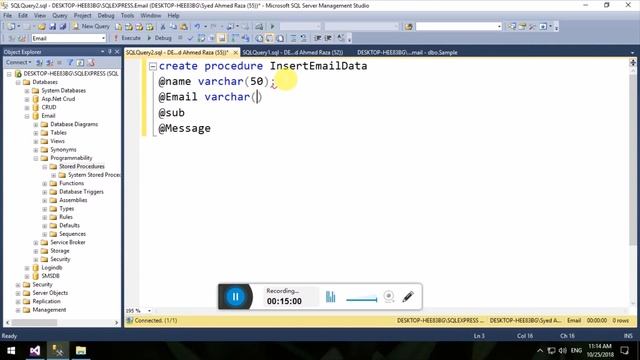This screenshot has width=640, height=360.
Task: Open the 195 % zoom level dropdown
Action: click(x=149, y=311)
